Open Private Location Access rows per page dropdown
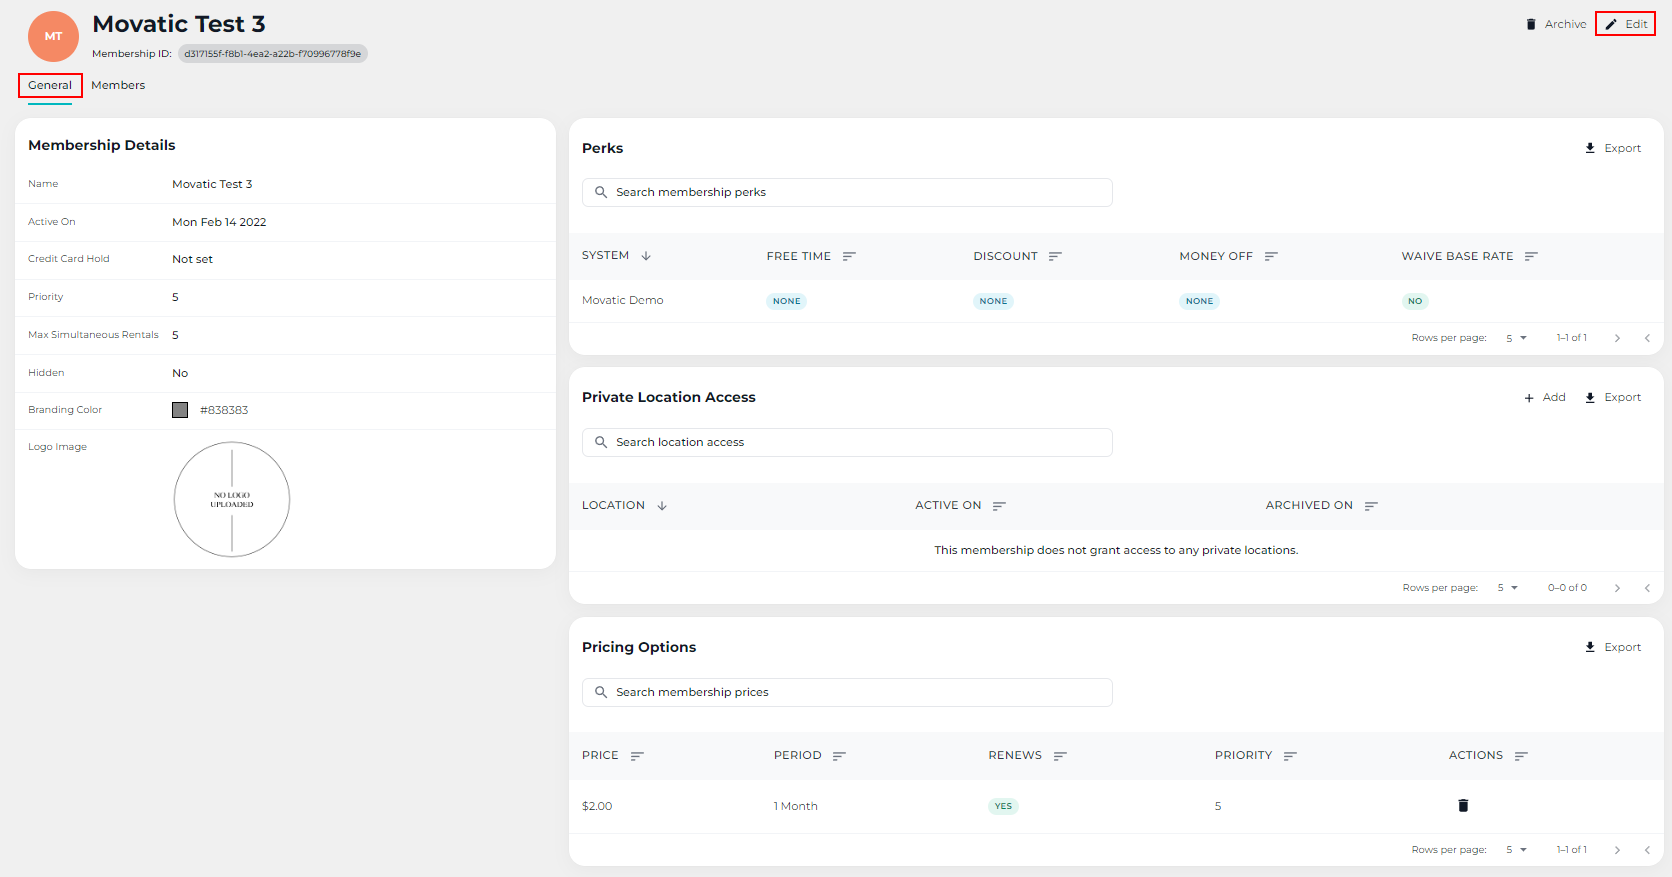Viewport: 1672px width, 877px height. click(1507, 588)
